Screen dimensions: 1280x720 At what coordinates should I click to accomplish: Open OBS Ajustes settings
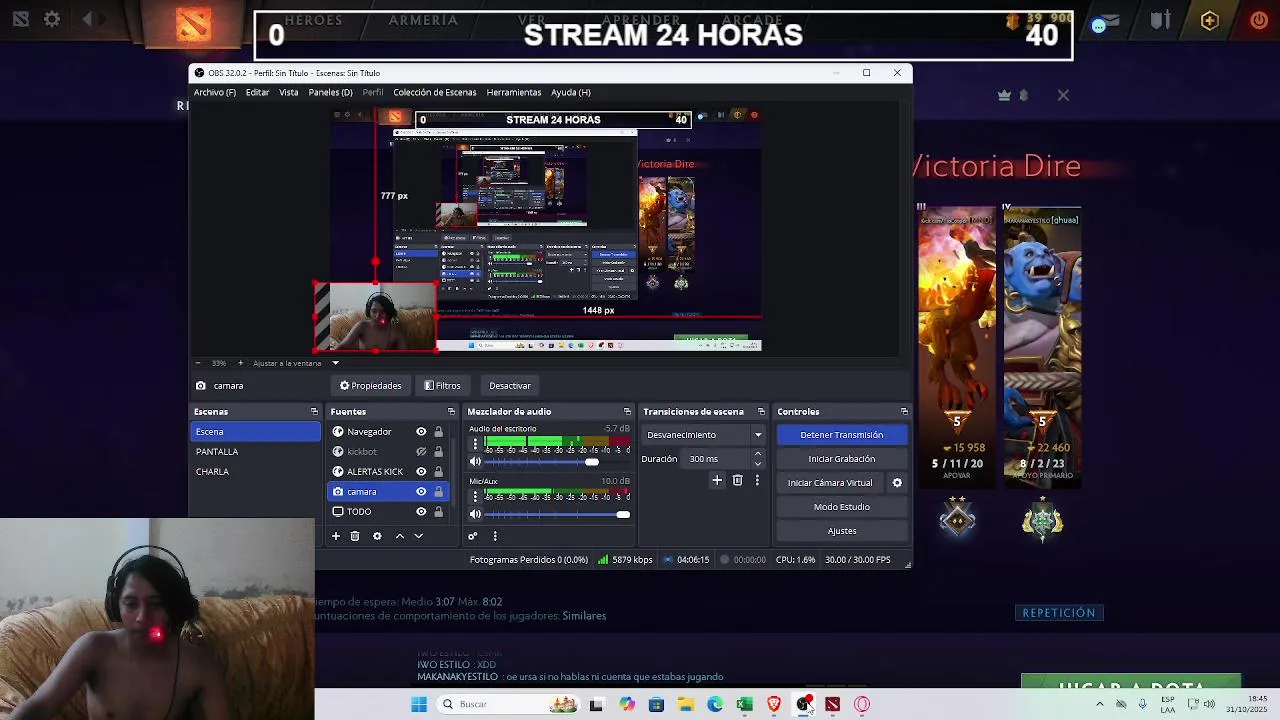[x=841, y=531]
